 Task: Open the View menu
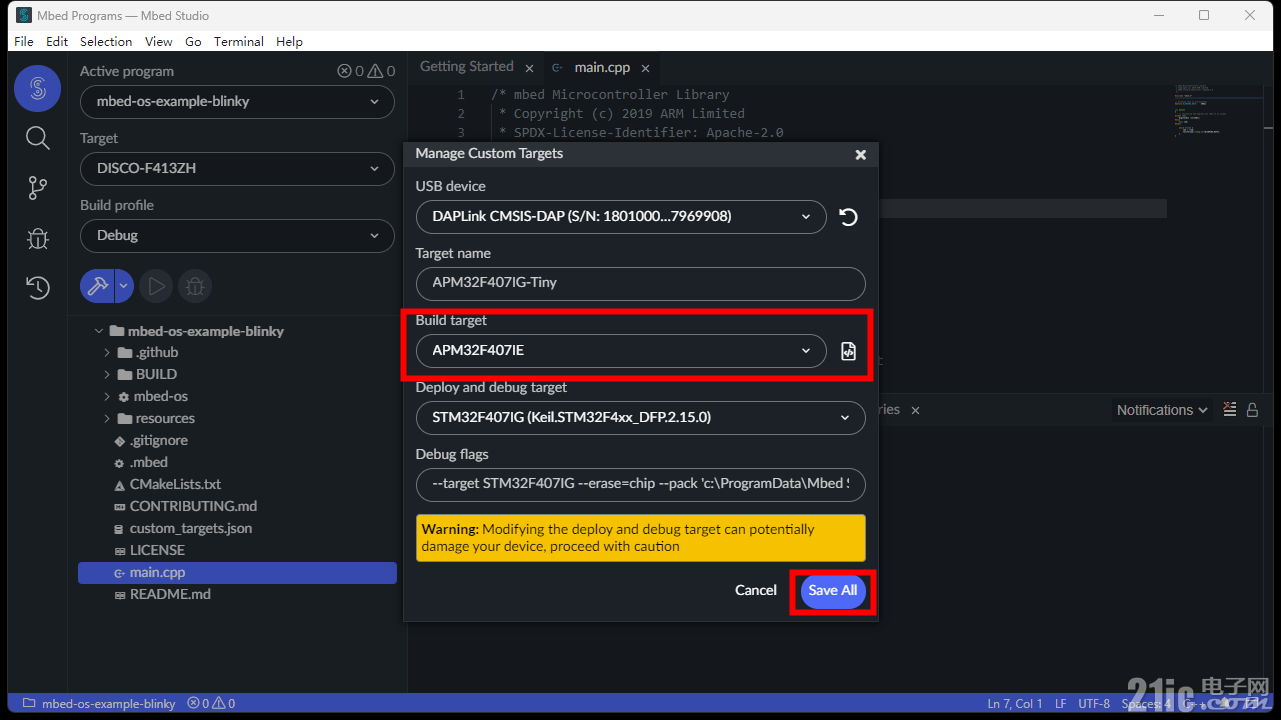coord(159,41)
